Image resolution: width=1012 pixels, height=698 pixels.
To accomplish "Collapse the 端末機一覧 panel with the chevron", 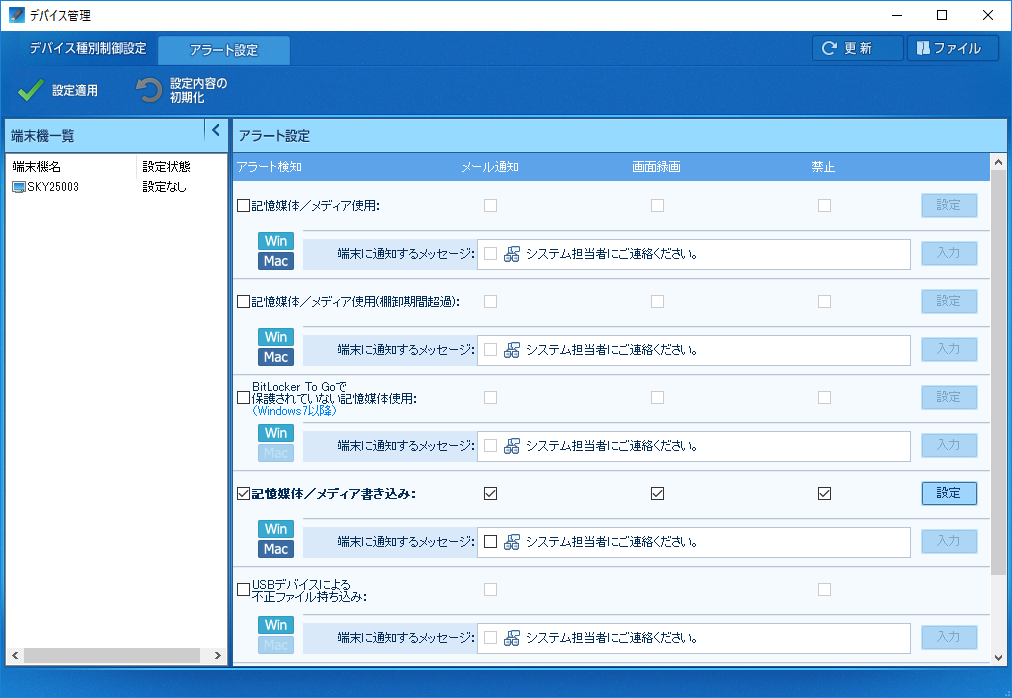I will (216, 130).
